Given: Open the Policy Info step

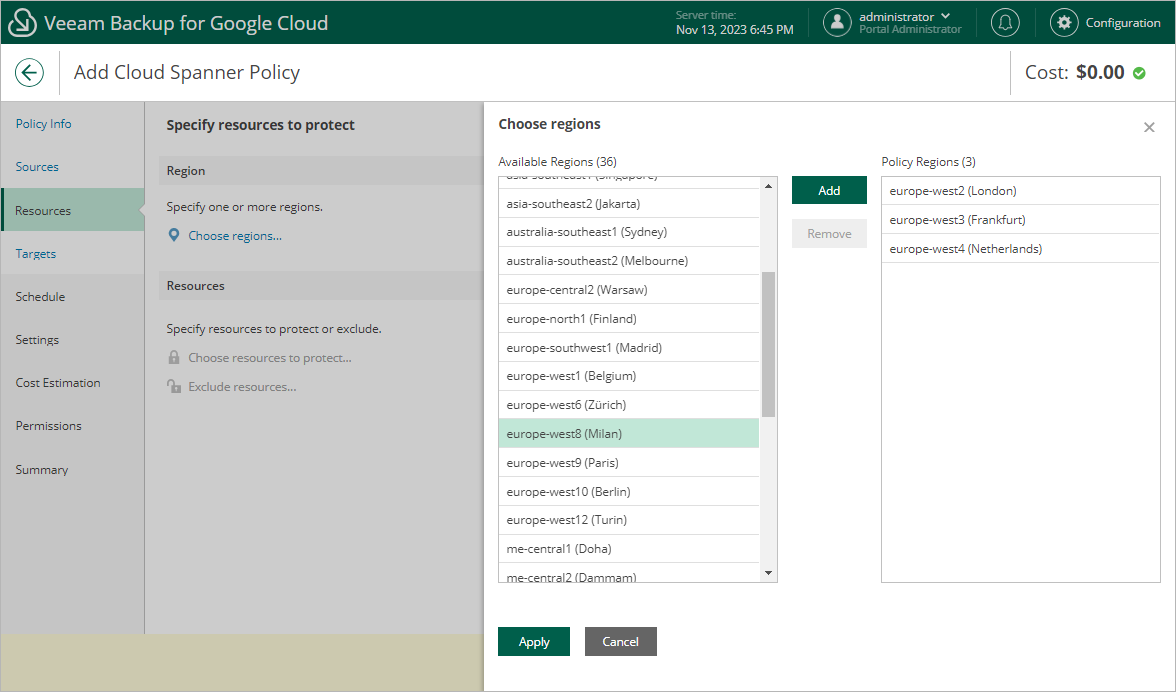Looking at the screenshot, I should (43, 124).
